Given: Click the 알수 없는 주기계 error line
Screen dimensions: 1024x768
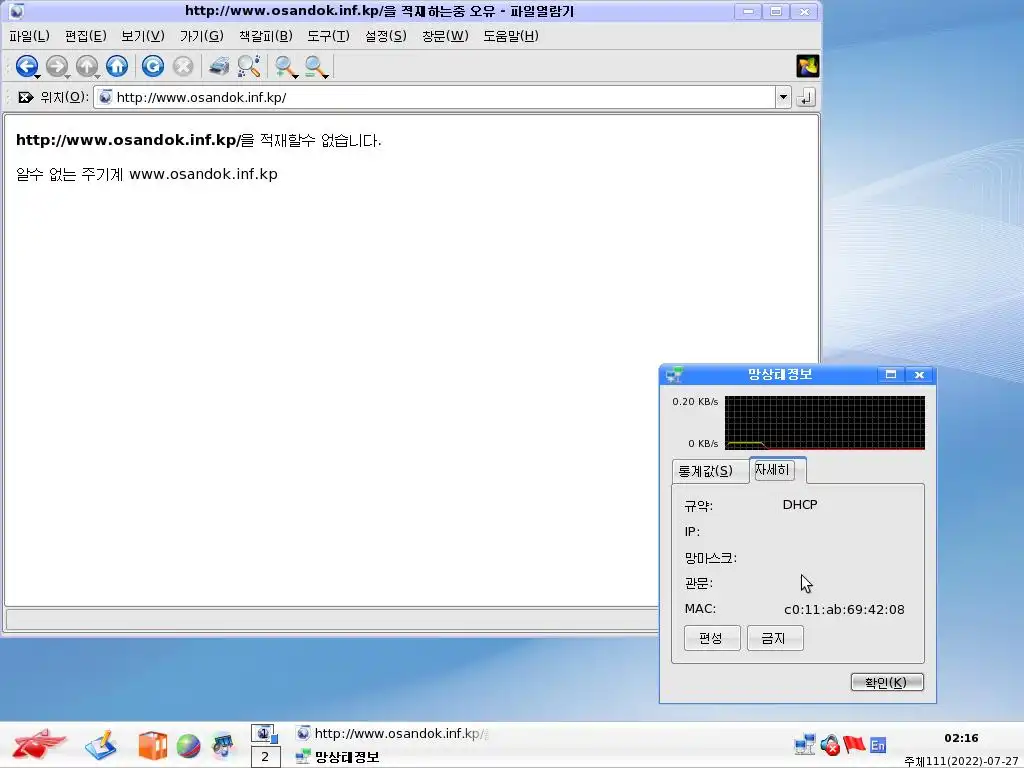Looking at the screenshot, I should (x=147, y=174).
